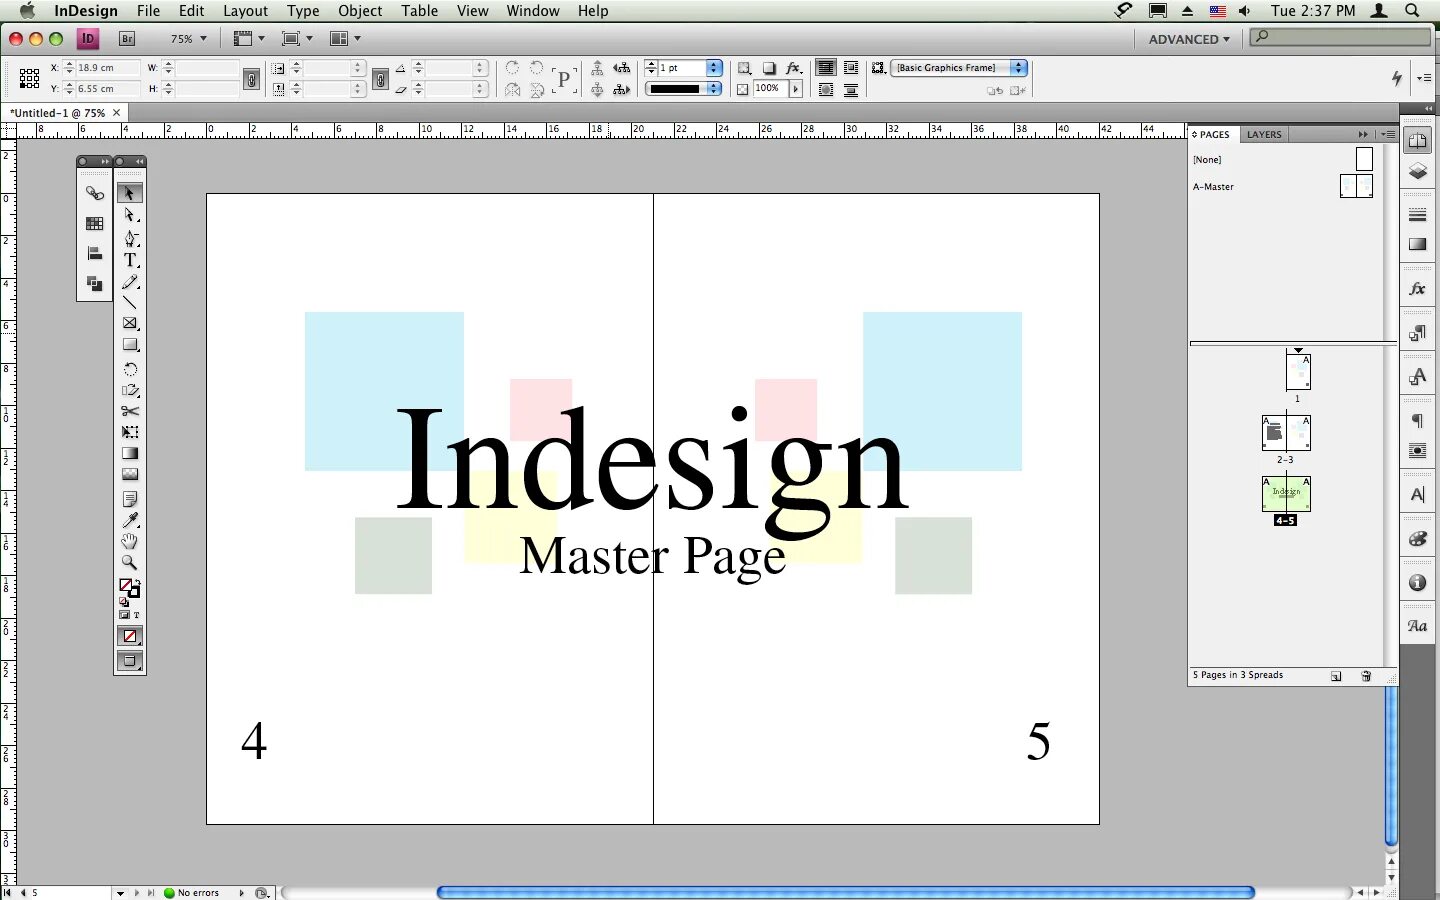Image resolution: width=1440 pixels, height=900 pixels.
Task: Open the Basic Graphics Frame style dropdown
Action: coord(960,68)
